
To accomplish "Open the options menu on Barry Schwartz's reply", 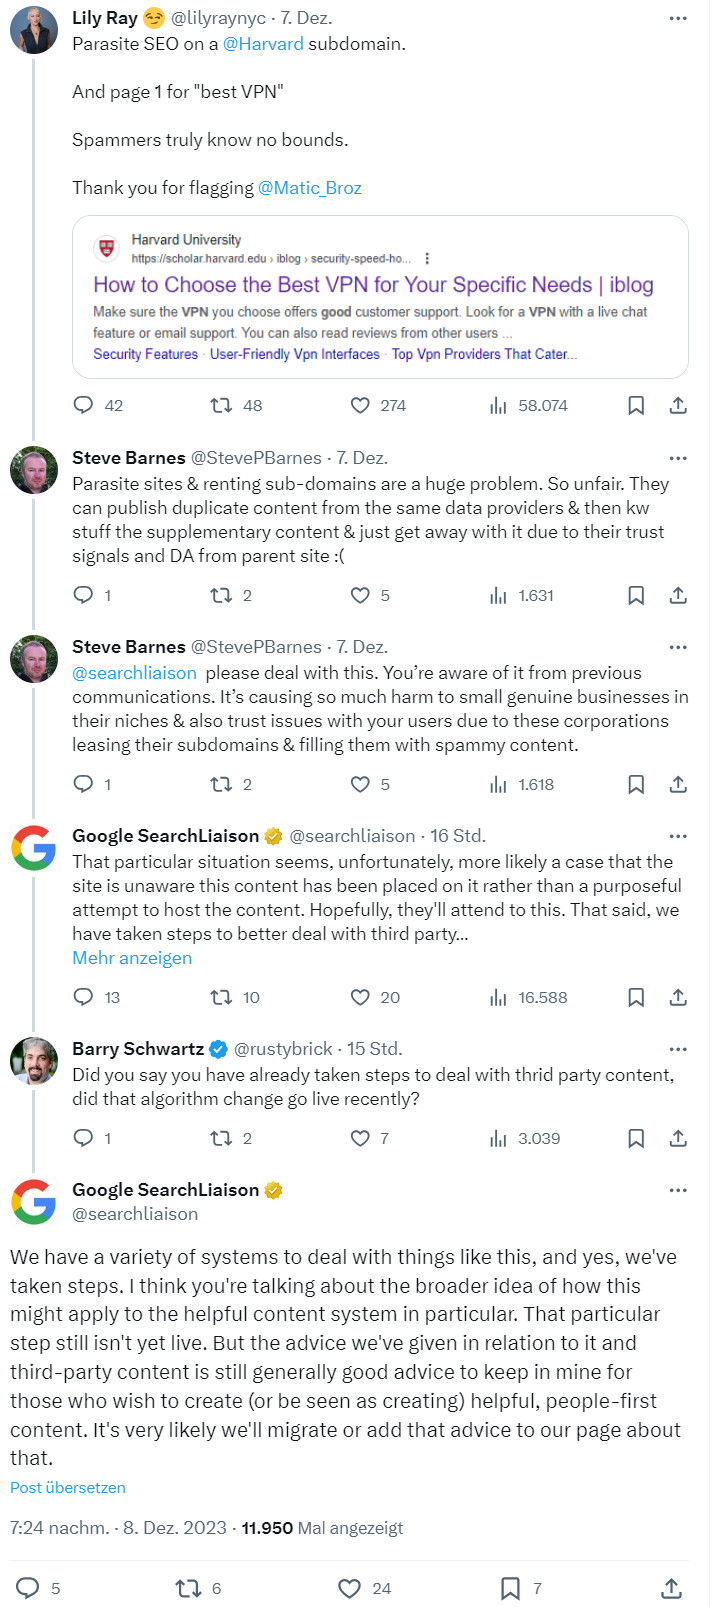I will [x=678, y=1048].
